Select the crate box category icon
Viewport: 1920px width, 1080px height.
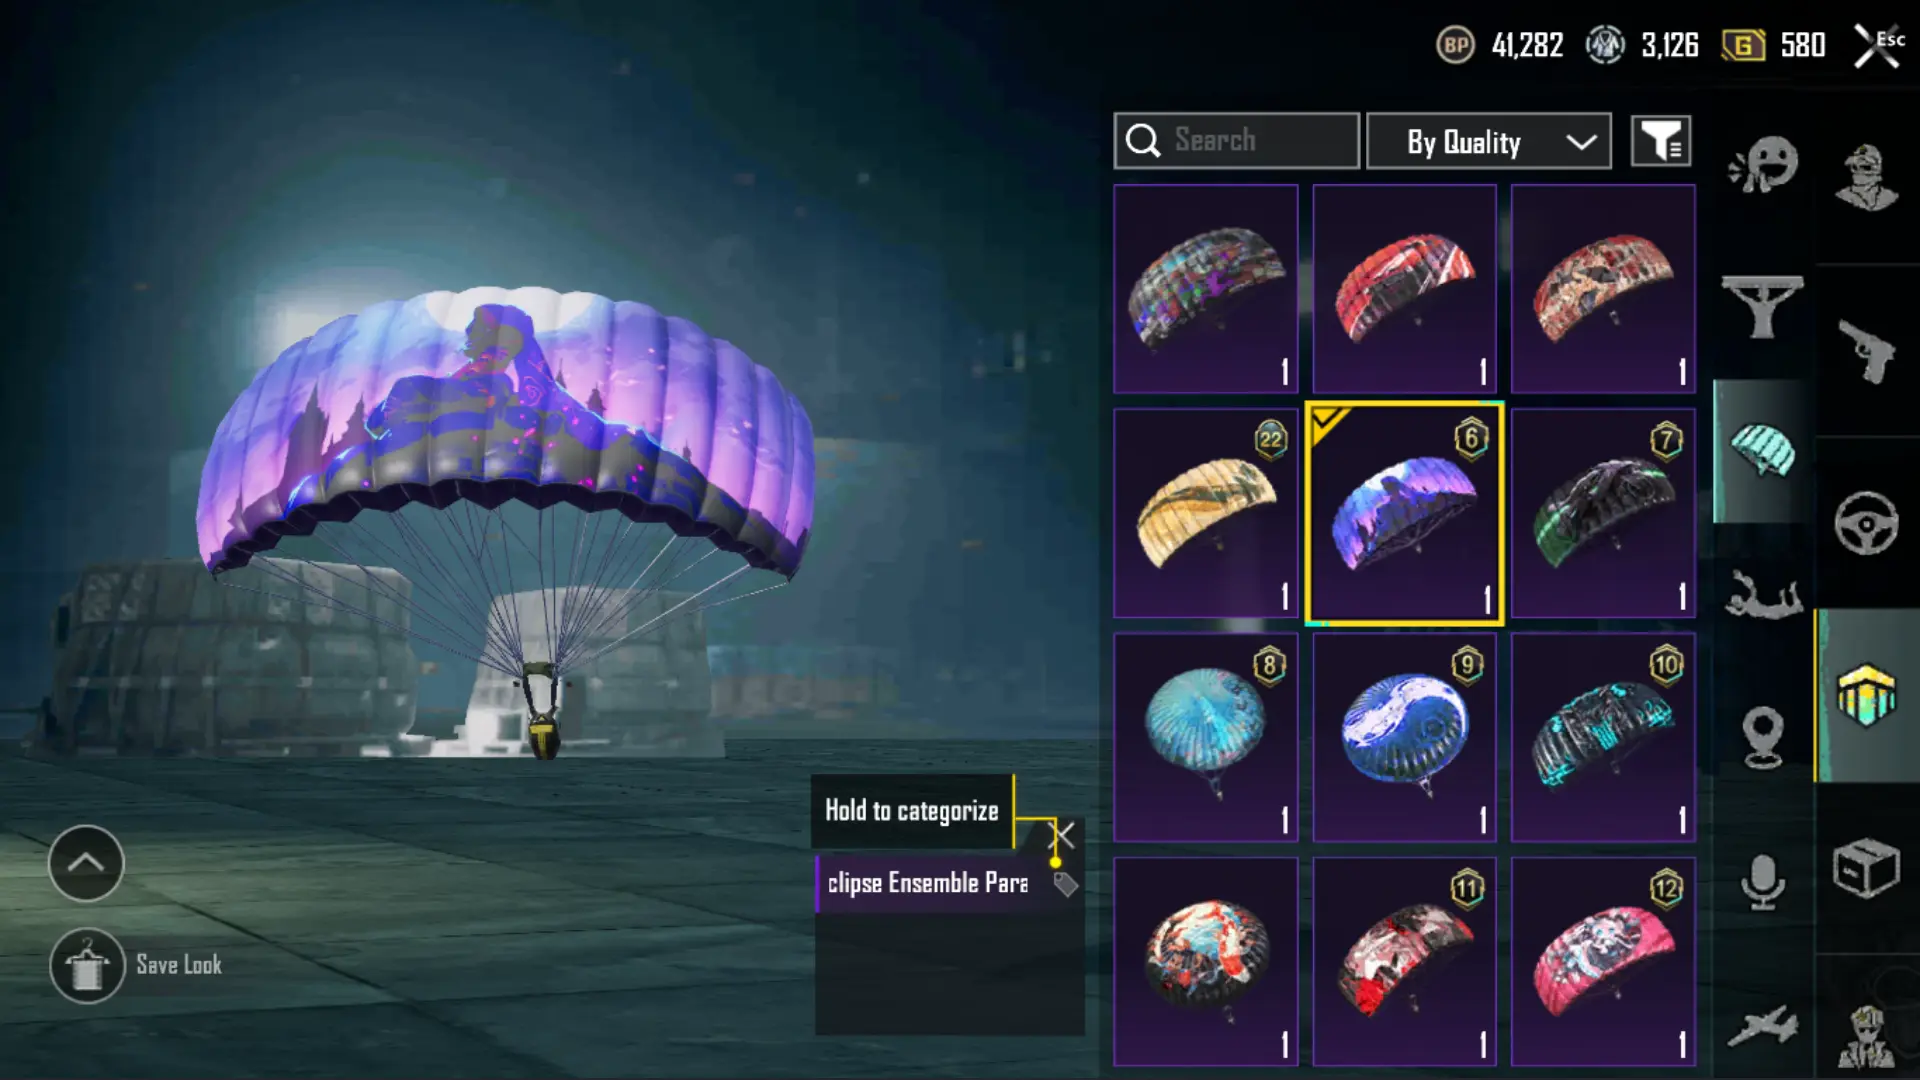point(1866,868)
